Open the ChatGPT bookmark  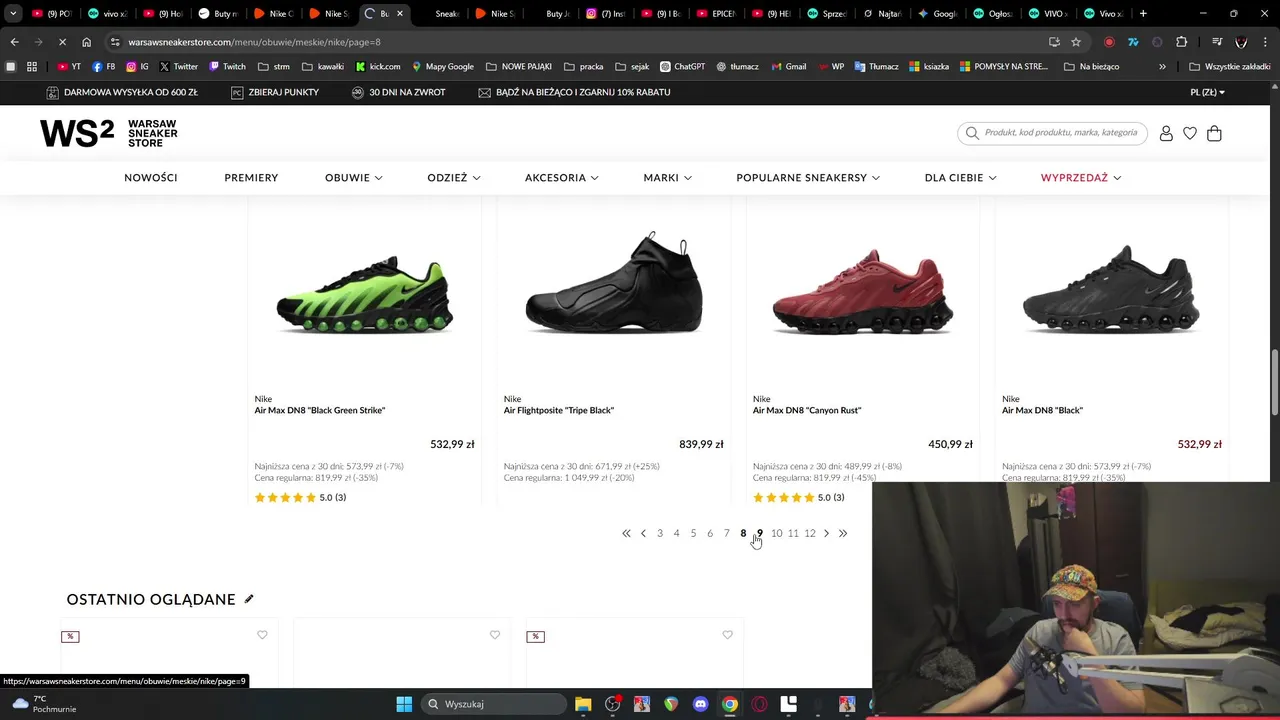pyautogui.click(x=681, y=67)
